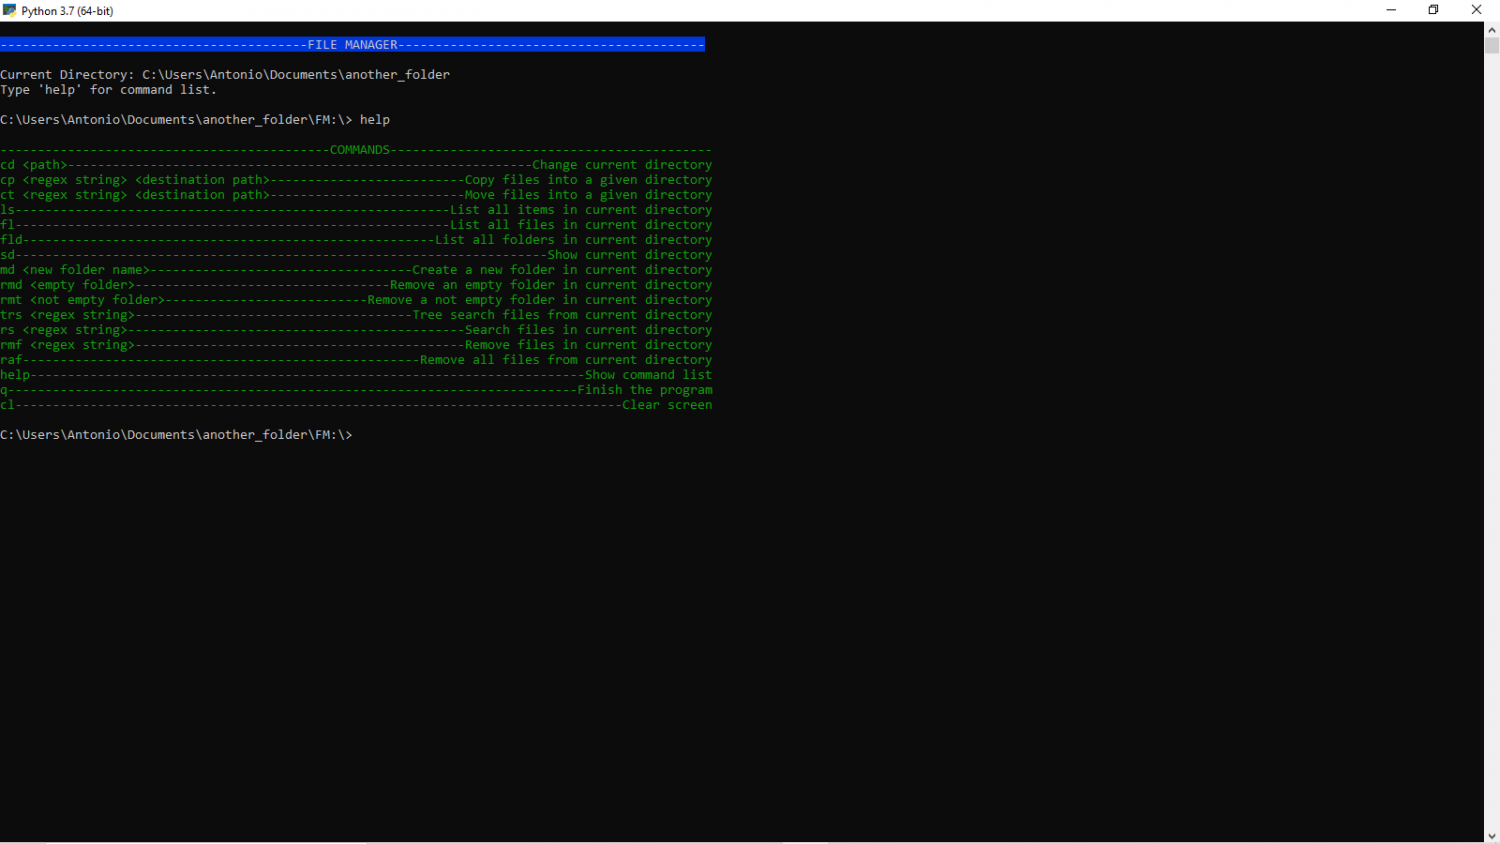
Task: Click the scrollbar up arrow
Action: click(1491, 29)
